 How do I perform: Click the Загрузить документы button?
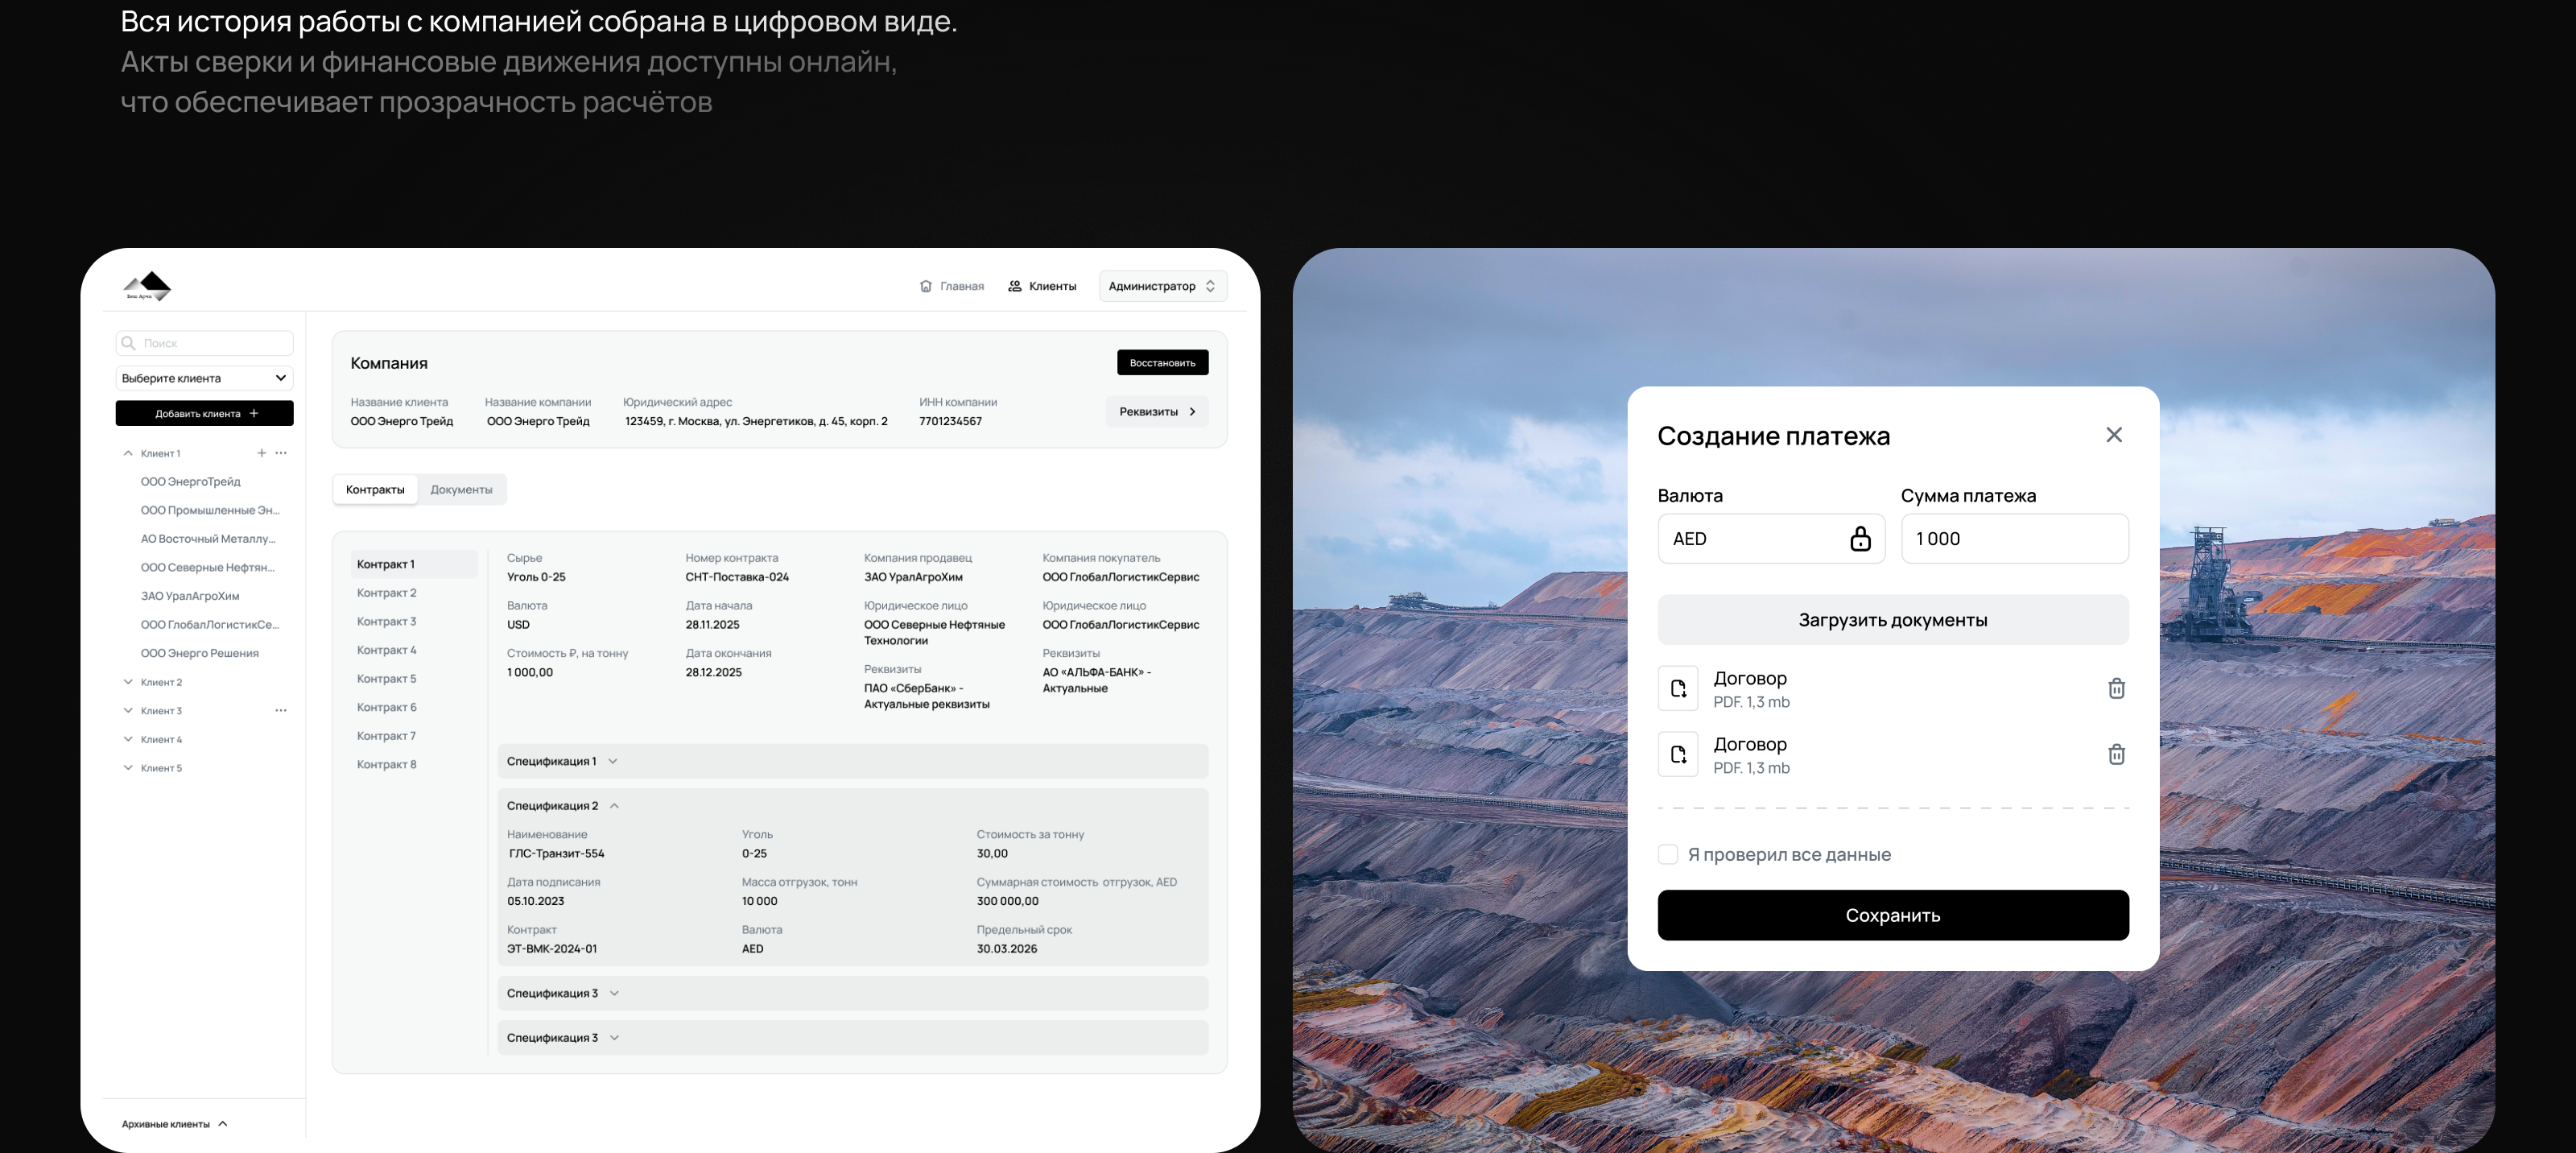[1892, 620]
